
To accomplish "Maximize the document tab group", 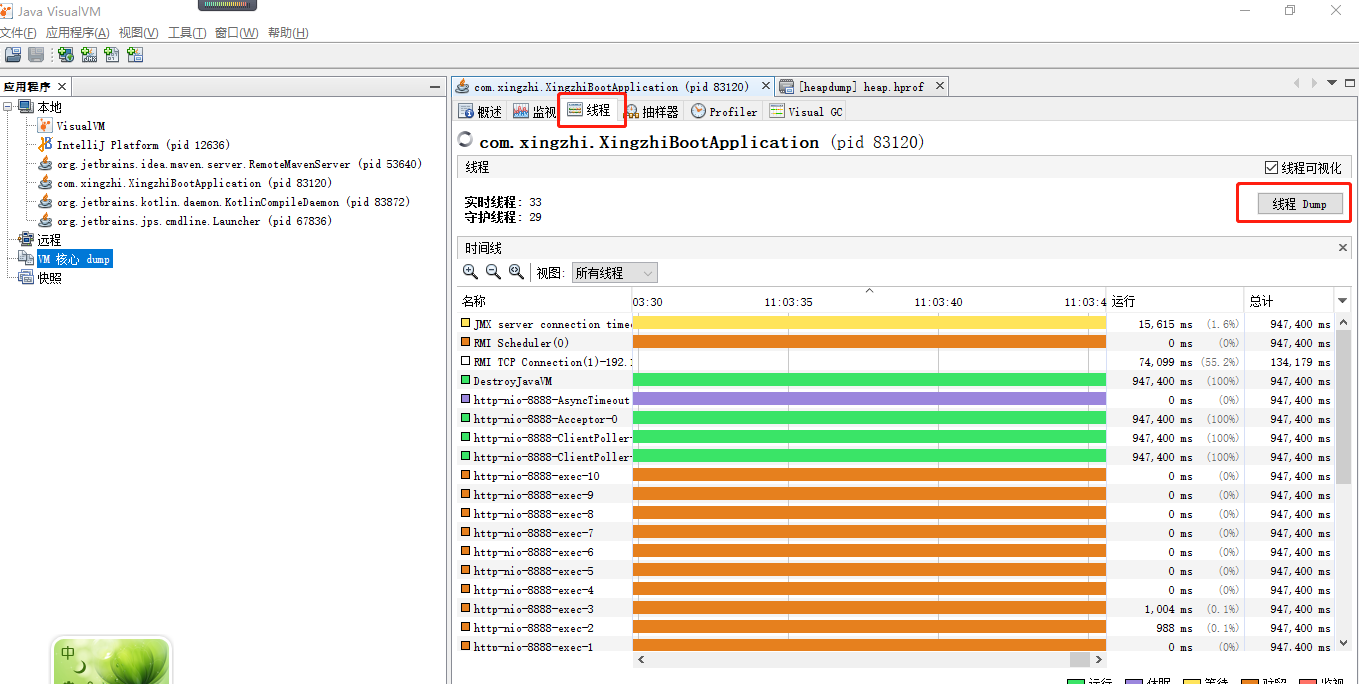I will point(1350,83).
